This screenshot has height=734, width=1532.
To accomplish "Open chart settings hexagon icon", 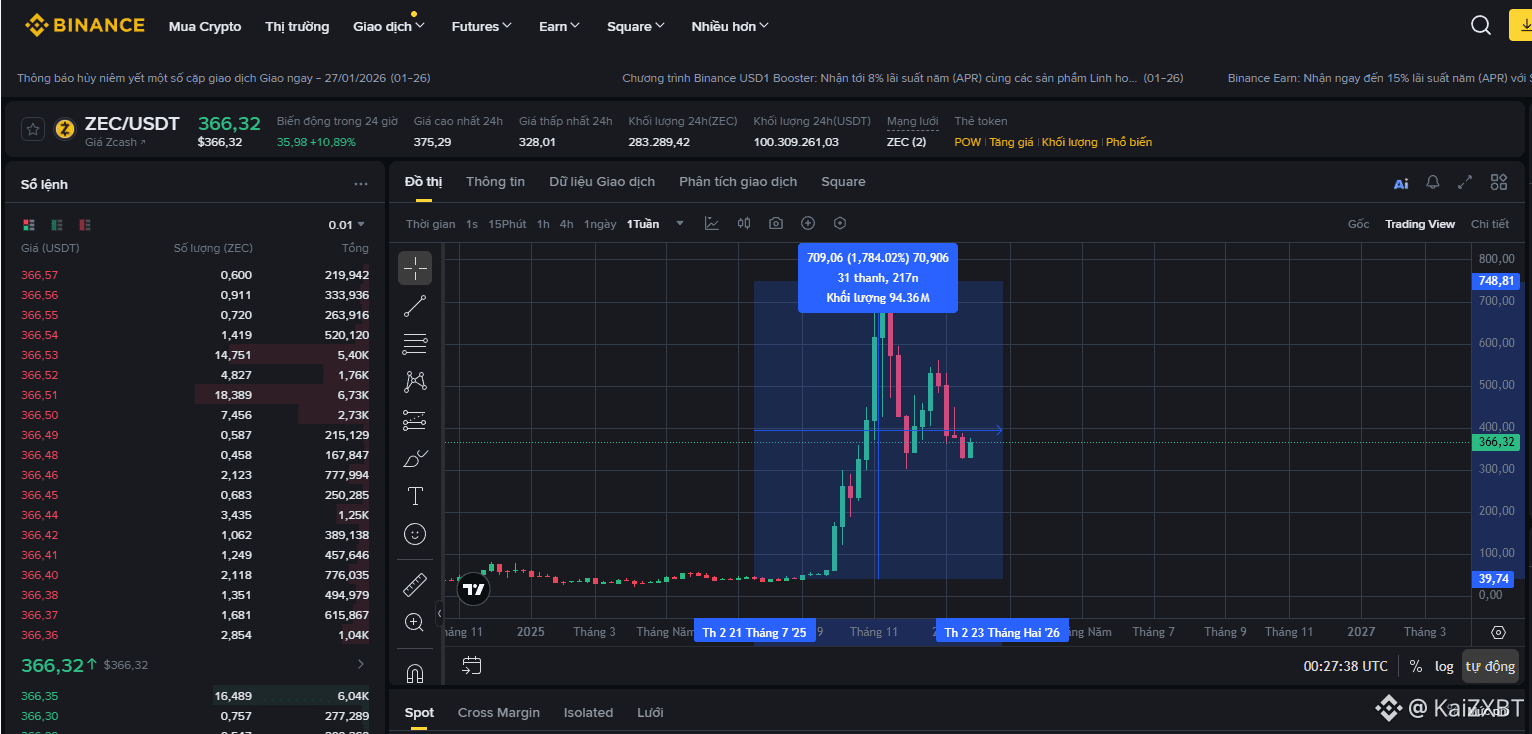I will point(840,224).
